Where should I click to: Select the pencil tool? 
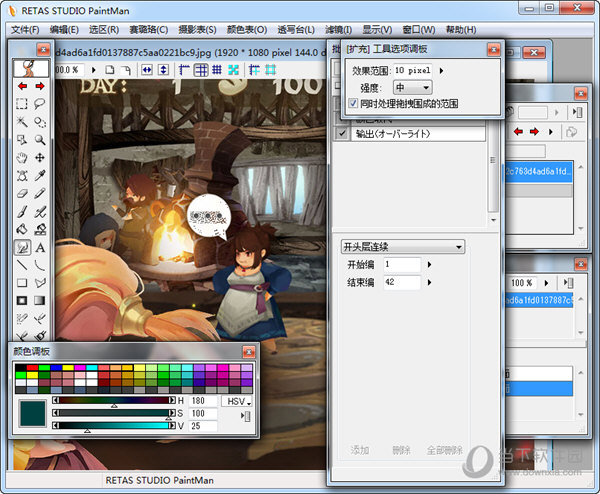40,194
